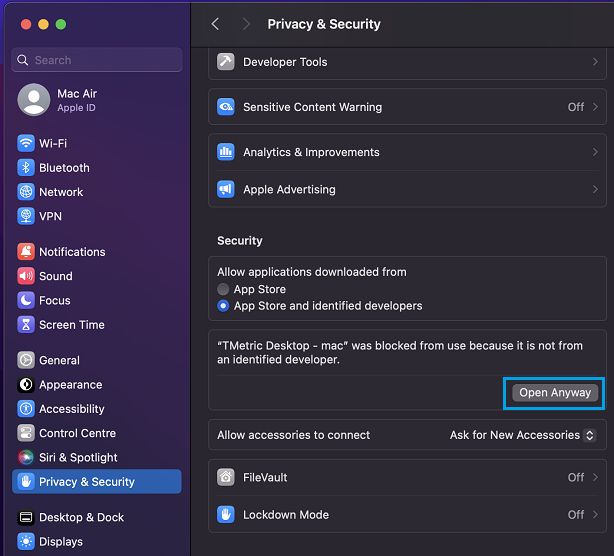Screen dimensions: 614x556
Task: Click the Control Centre icon
Action: pyautogui.click(x=26, y=433)
